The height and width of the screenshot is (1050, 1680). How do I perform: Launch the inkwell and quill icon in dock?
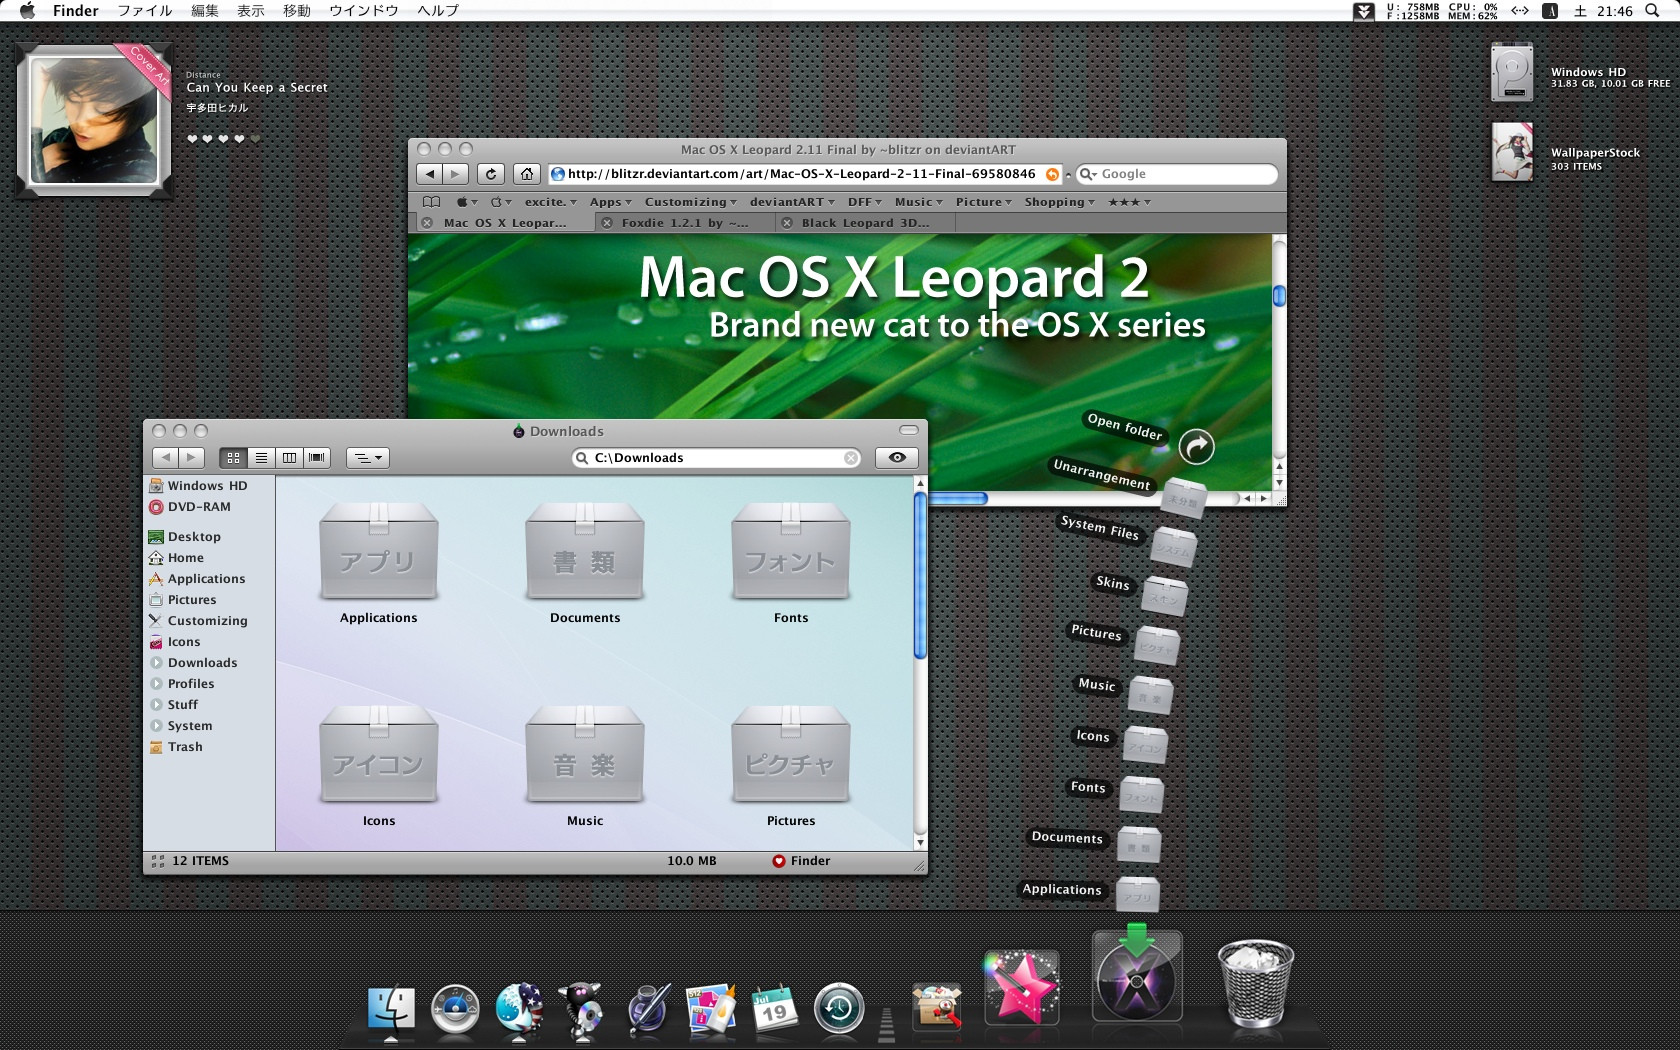(x=647, y=1009)
